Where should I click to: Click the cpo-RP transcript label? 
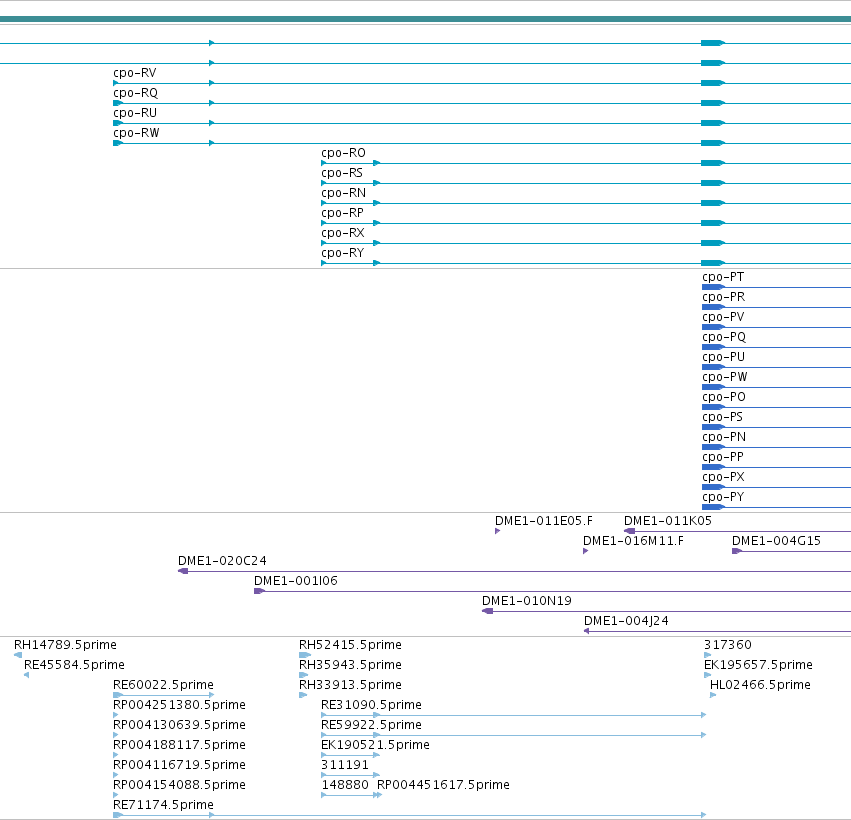tap(342, 213)
